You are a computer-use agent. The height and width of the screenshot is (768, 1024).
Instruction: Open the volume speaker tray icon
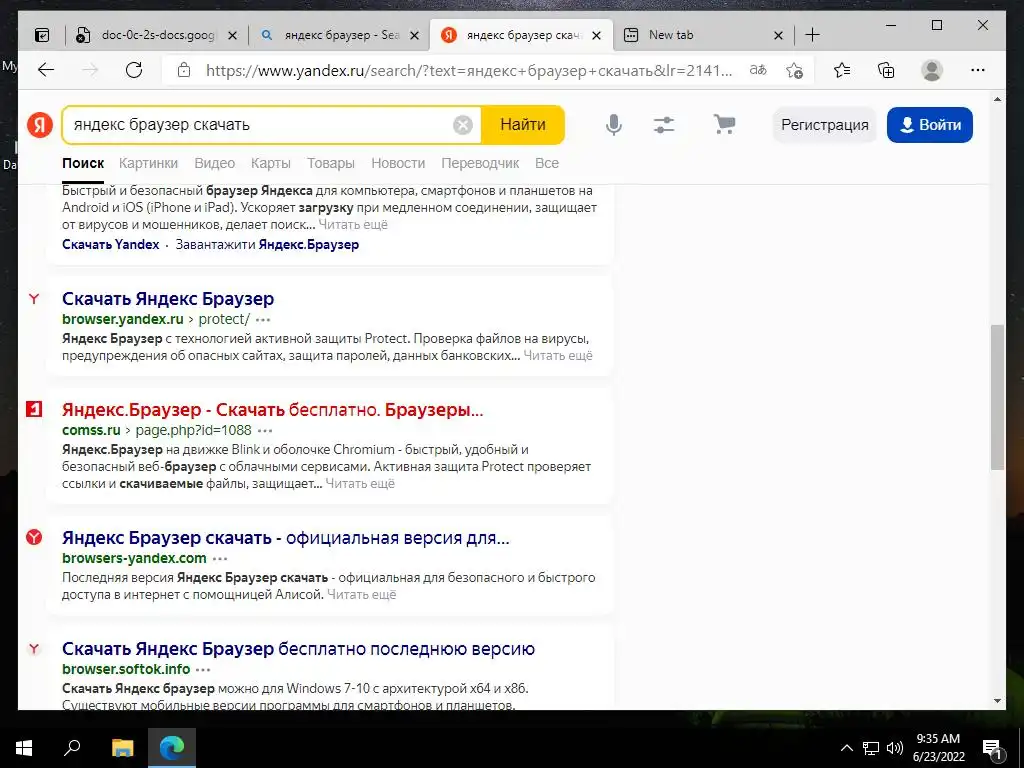(895, 748)
